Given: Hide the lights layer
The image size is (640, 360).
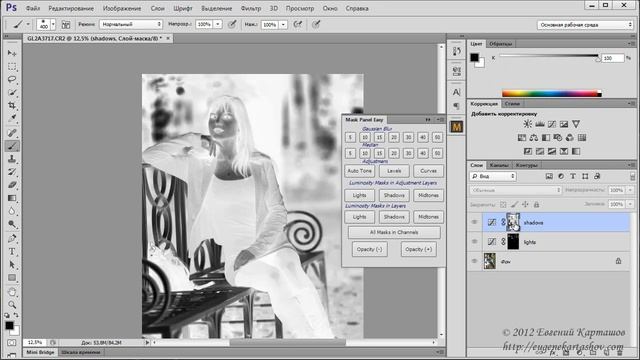Looking at the screenshot, I should point(474,242).
